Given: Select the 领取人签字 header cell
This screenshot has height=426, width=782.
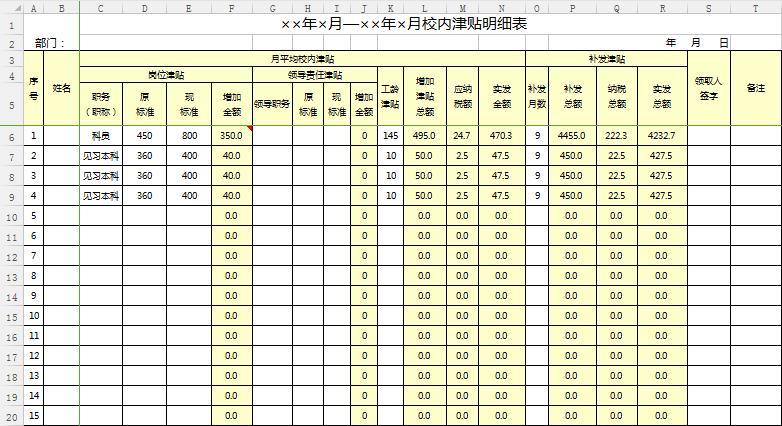Looking at the screenshot, I should tap(708, 88).
